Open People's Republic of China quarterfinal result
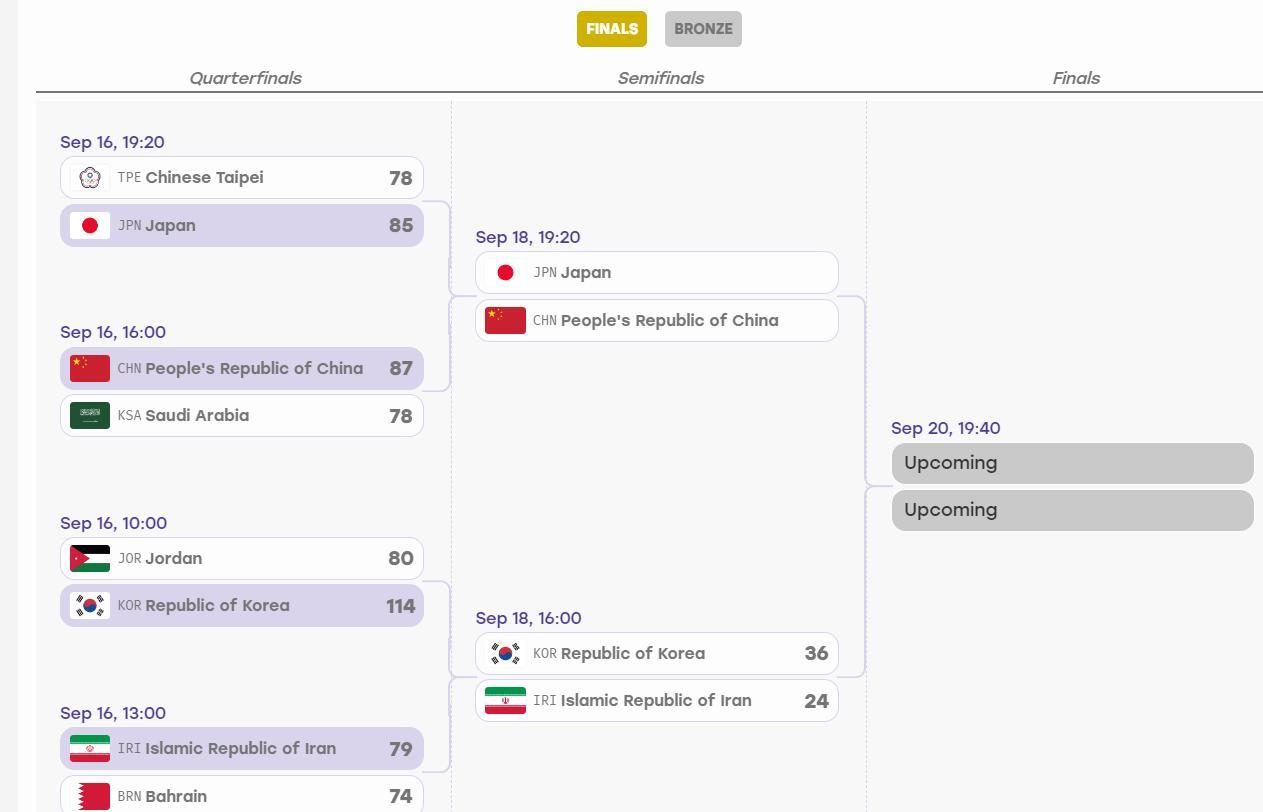This screenshot has height=812, width=1263. click(x=242, y=368)
